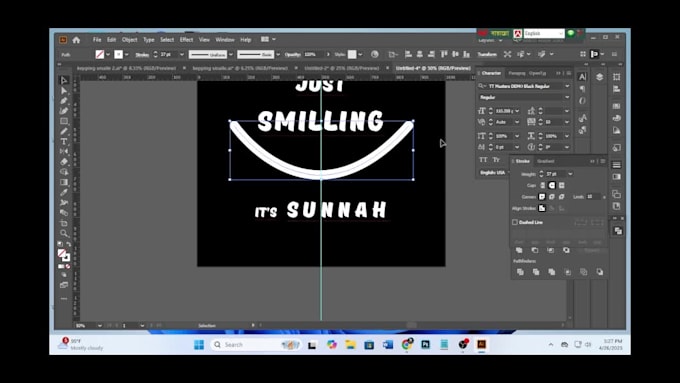
Task: Open the Regular font style dropdown
Action: pyautogui.click(x=567, y=98)
